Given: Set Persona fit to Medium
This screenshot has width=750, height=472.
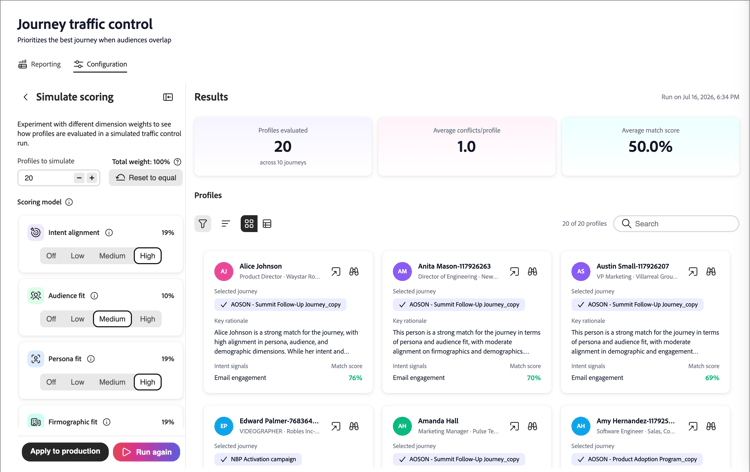Looking at the screenshot, I should tap(112, 382).
